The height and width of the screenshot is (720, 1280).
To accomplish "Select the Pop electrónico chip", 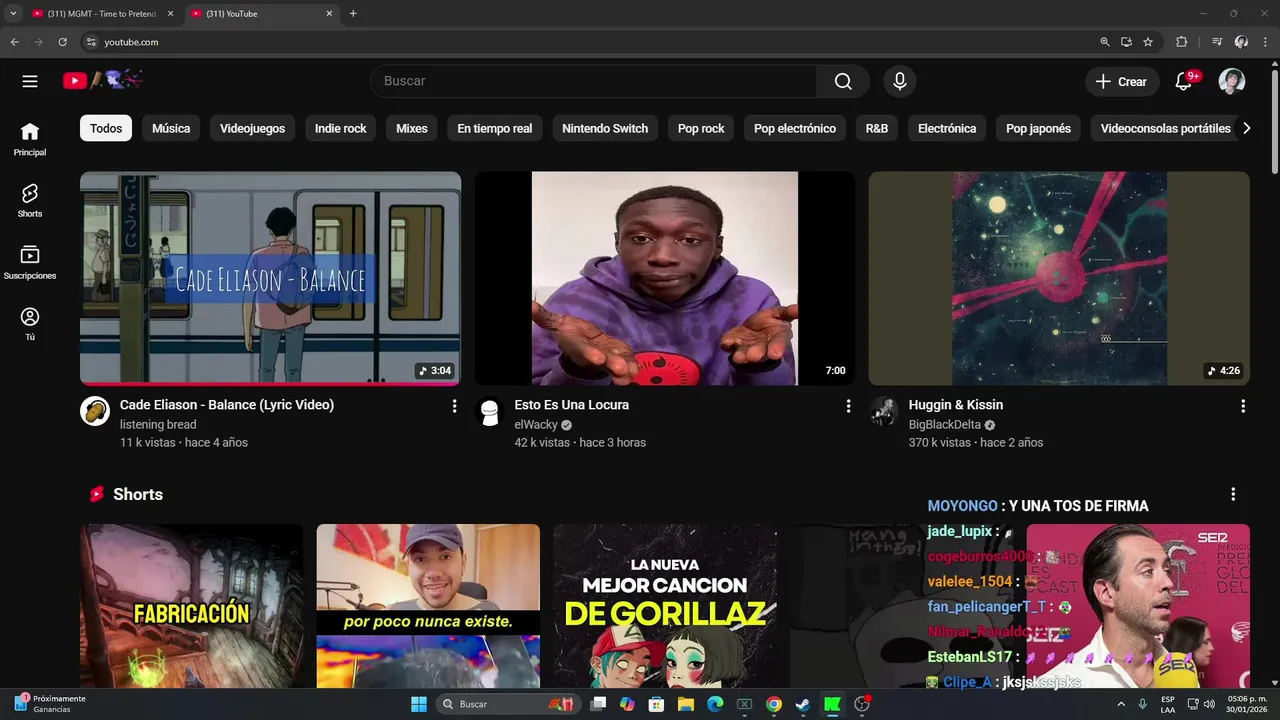I will click(x=795, y=128).
